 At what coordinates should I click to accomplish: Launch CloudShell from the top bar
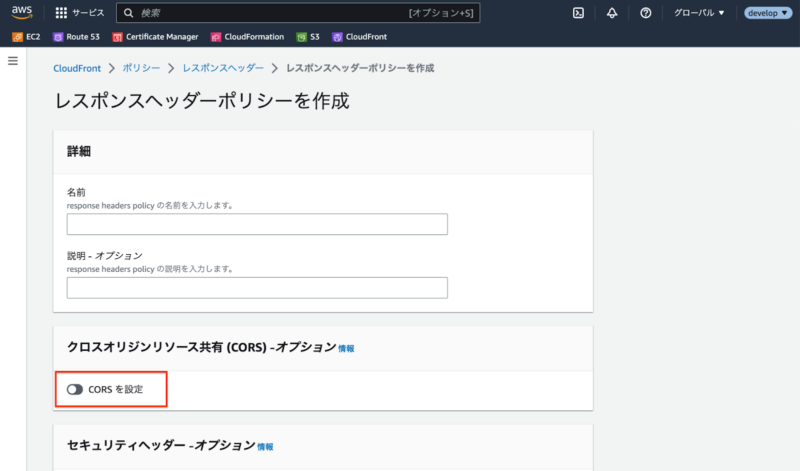(x=578, y=13)
